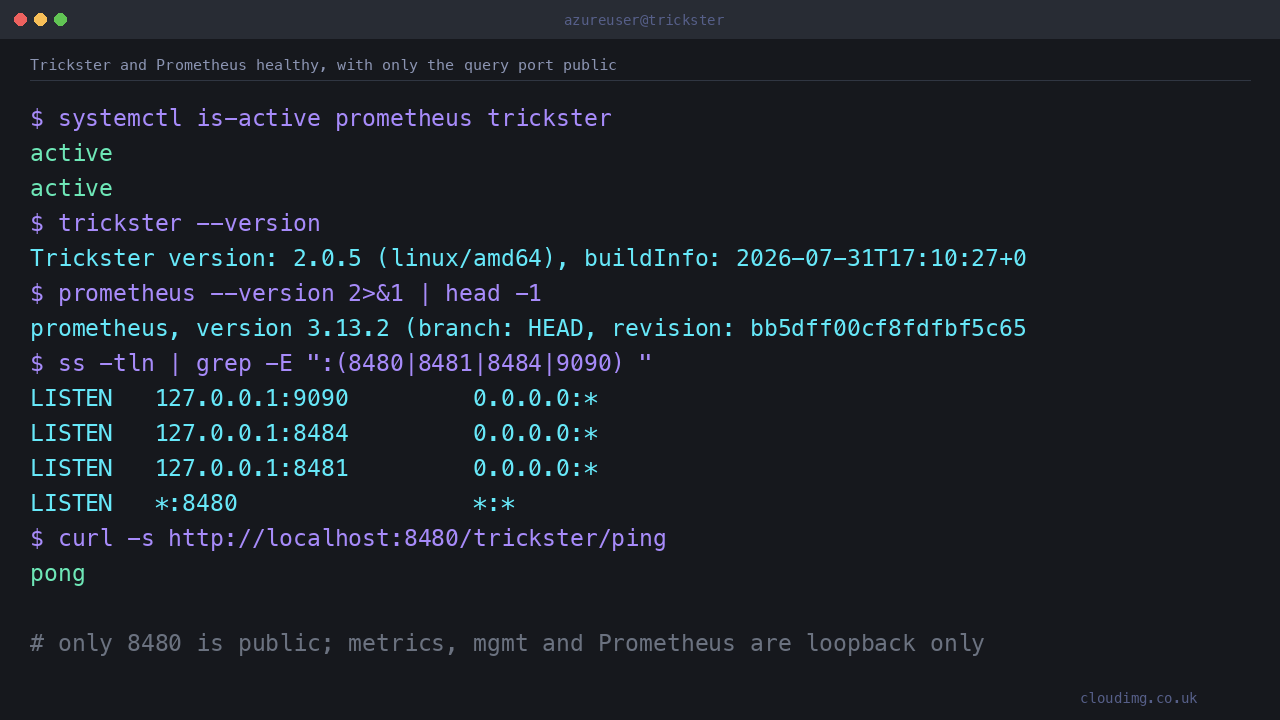The image size is (1280, 720).
Task: Click the 'ss -tln | grep -E' command
Action: (x=341, y=363)
